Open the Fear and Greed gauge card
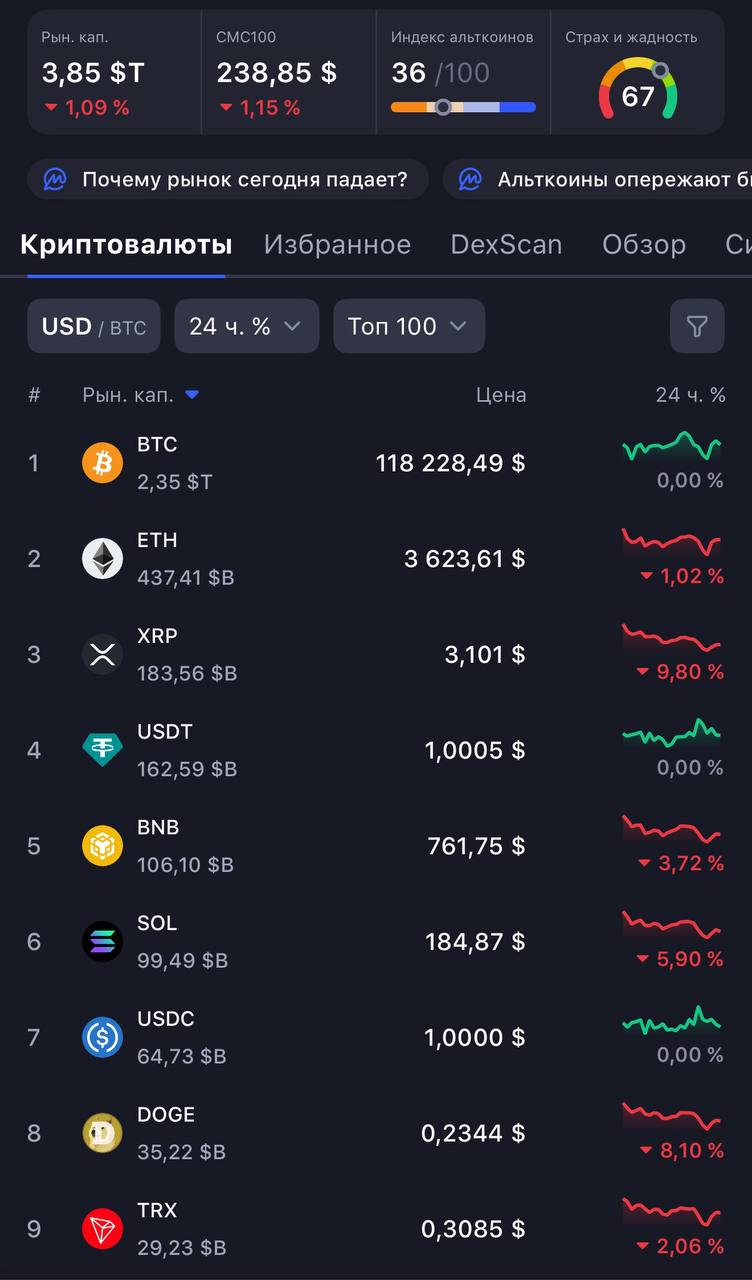752x1280 pixels. click(x=637, y=72)
